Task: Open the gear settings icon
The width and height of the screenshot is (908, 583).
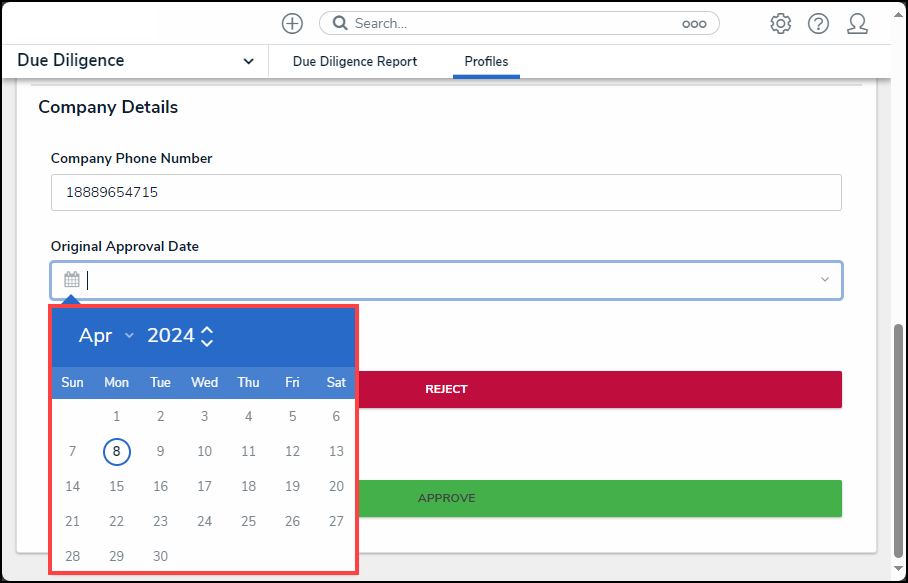Action: pos(781,24)
